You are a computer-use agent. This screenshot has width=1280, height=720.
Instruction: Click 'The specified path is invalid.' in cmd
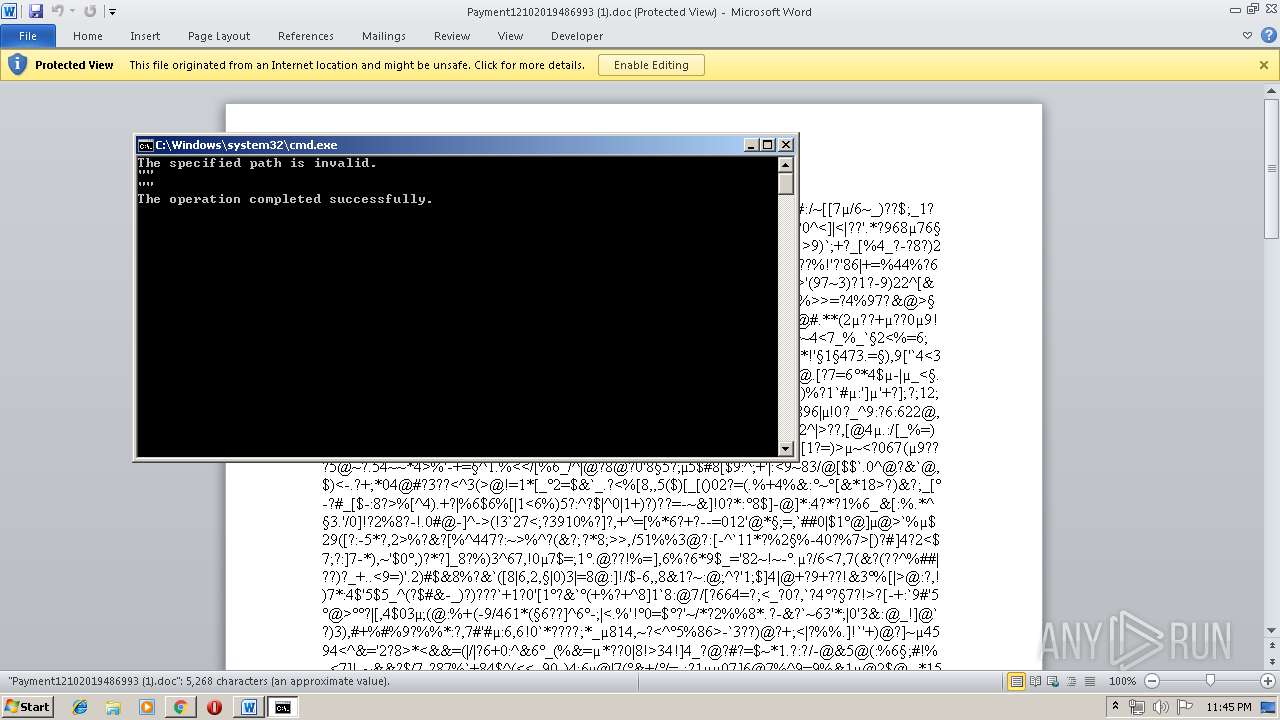257,163
